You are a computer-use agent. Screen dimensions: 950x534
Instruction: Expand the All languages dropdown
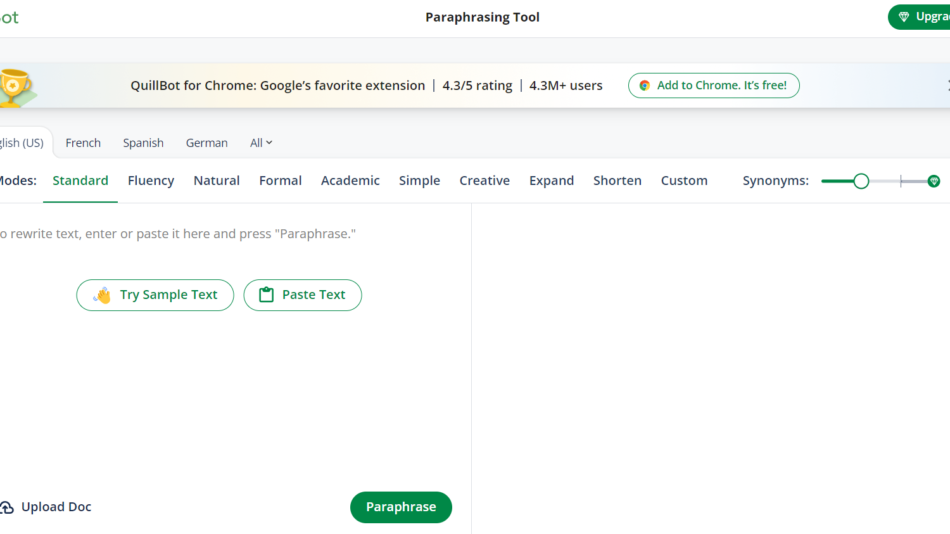[x=261, y=143]
